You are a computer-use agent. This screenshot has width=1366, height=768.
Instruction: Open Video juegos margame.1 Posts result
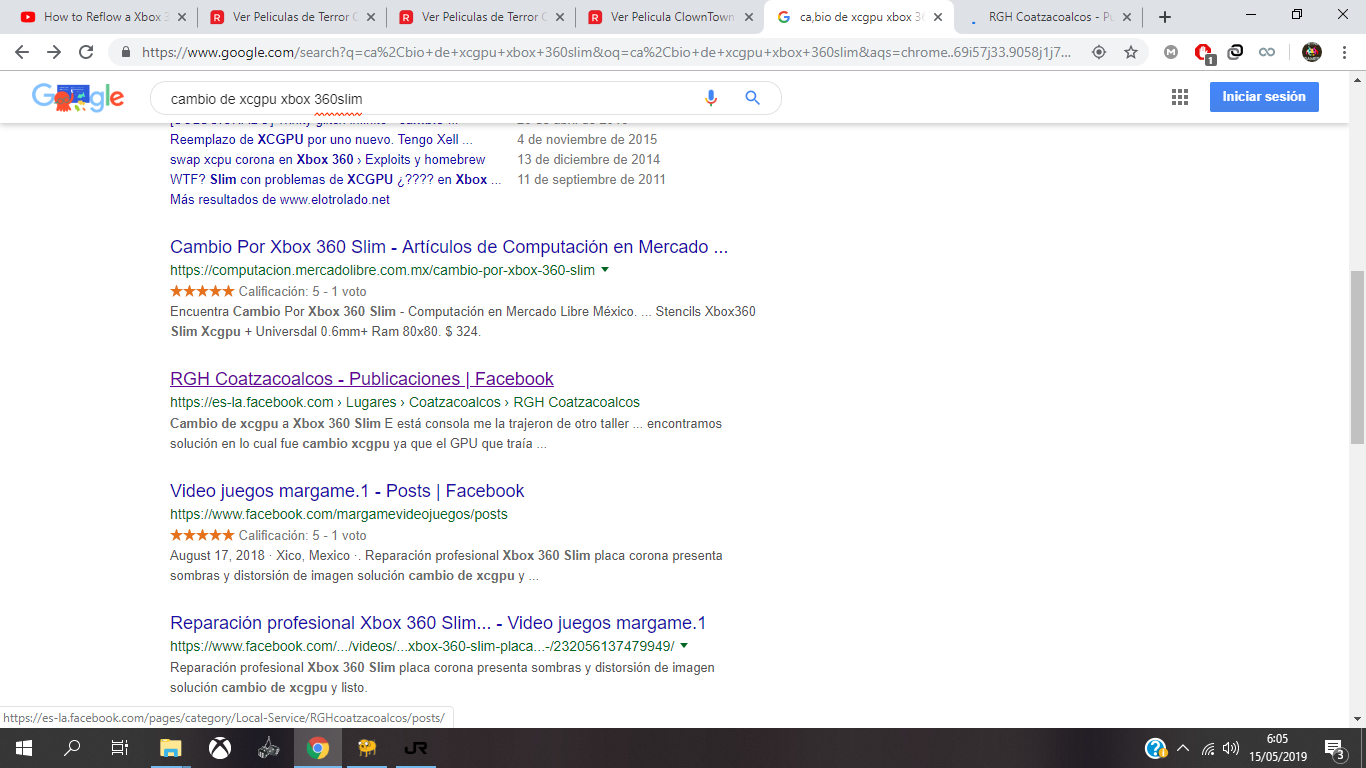347,491
